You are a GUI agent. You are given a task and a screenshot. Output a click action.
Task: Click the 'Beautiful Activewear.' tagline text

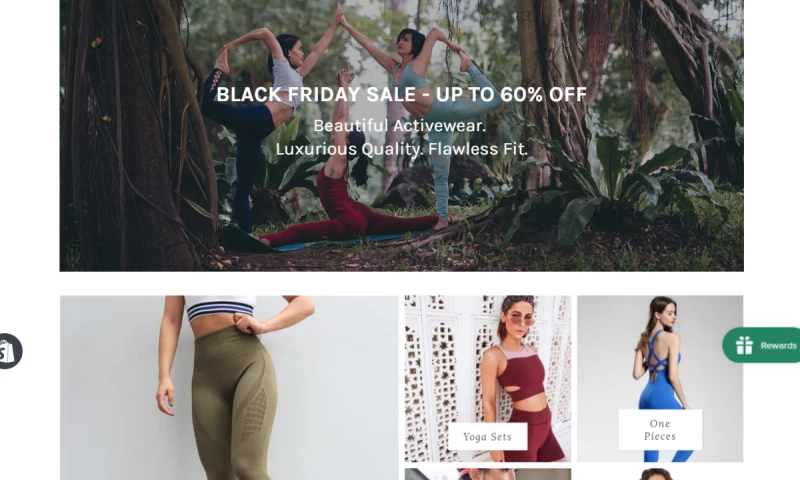coord(399,125)
